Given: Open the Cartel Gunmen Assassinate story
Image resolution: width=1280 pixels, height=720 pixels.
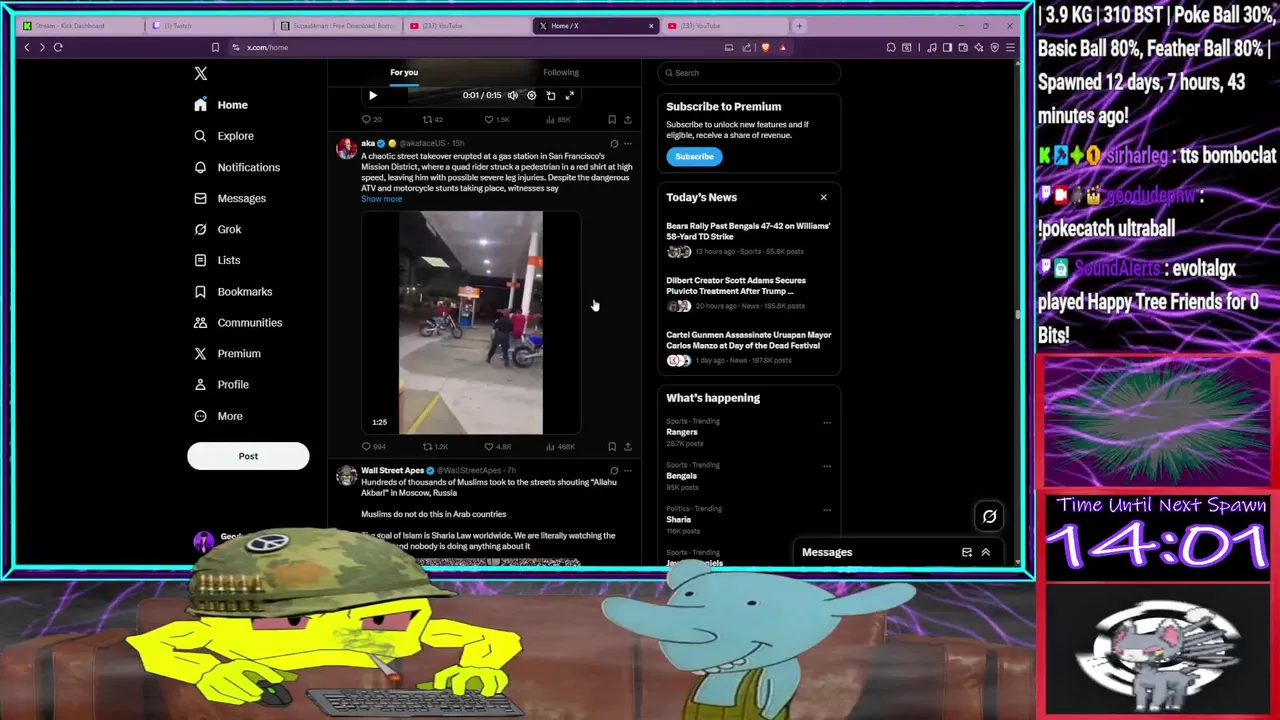Looking at the screenshot, I should [749, 347].
